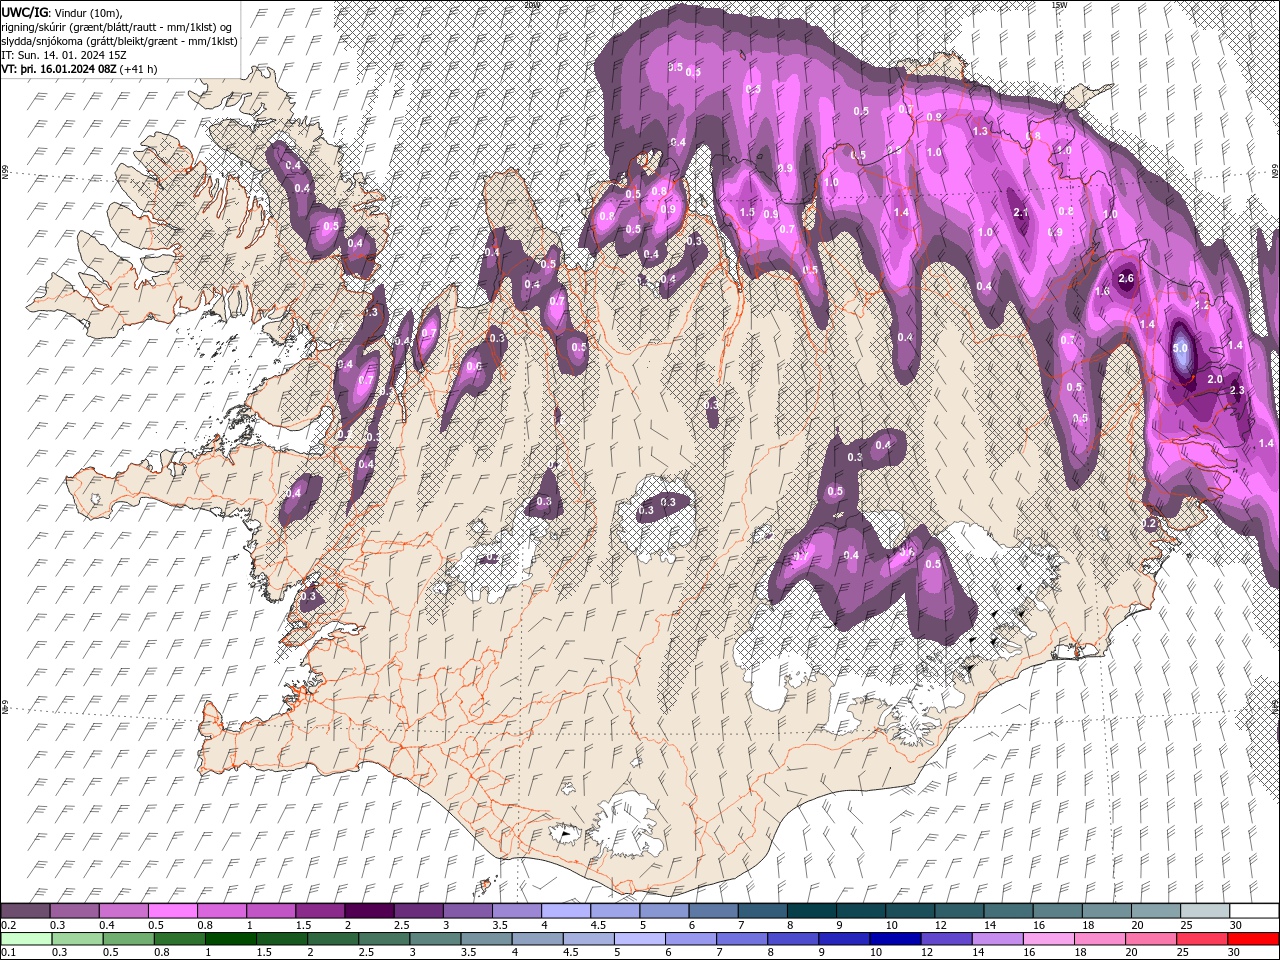Click the darkest green 1 swatch, lower legend
This screenshot has height=960, width=1280.
click(230, 938)
